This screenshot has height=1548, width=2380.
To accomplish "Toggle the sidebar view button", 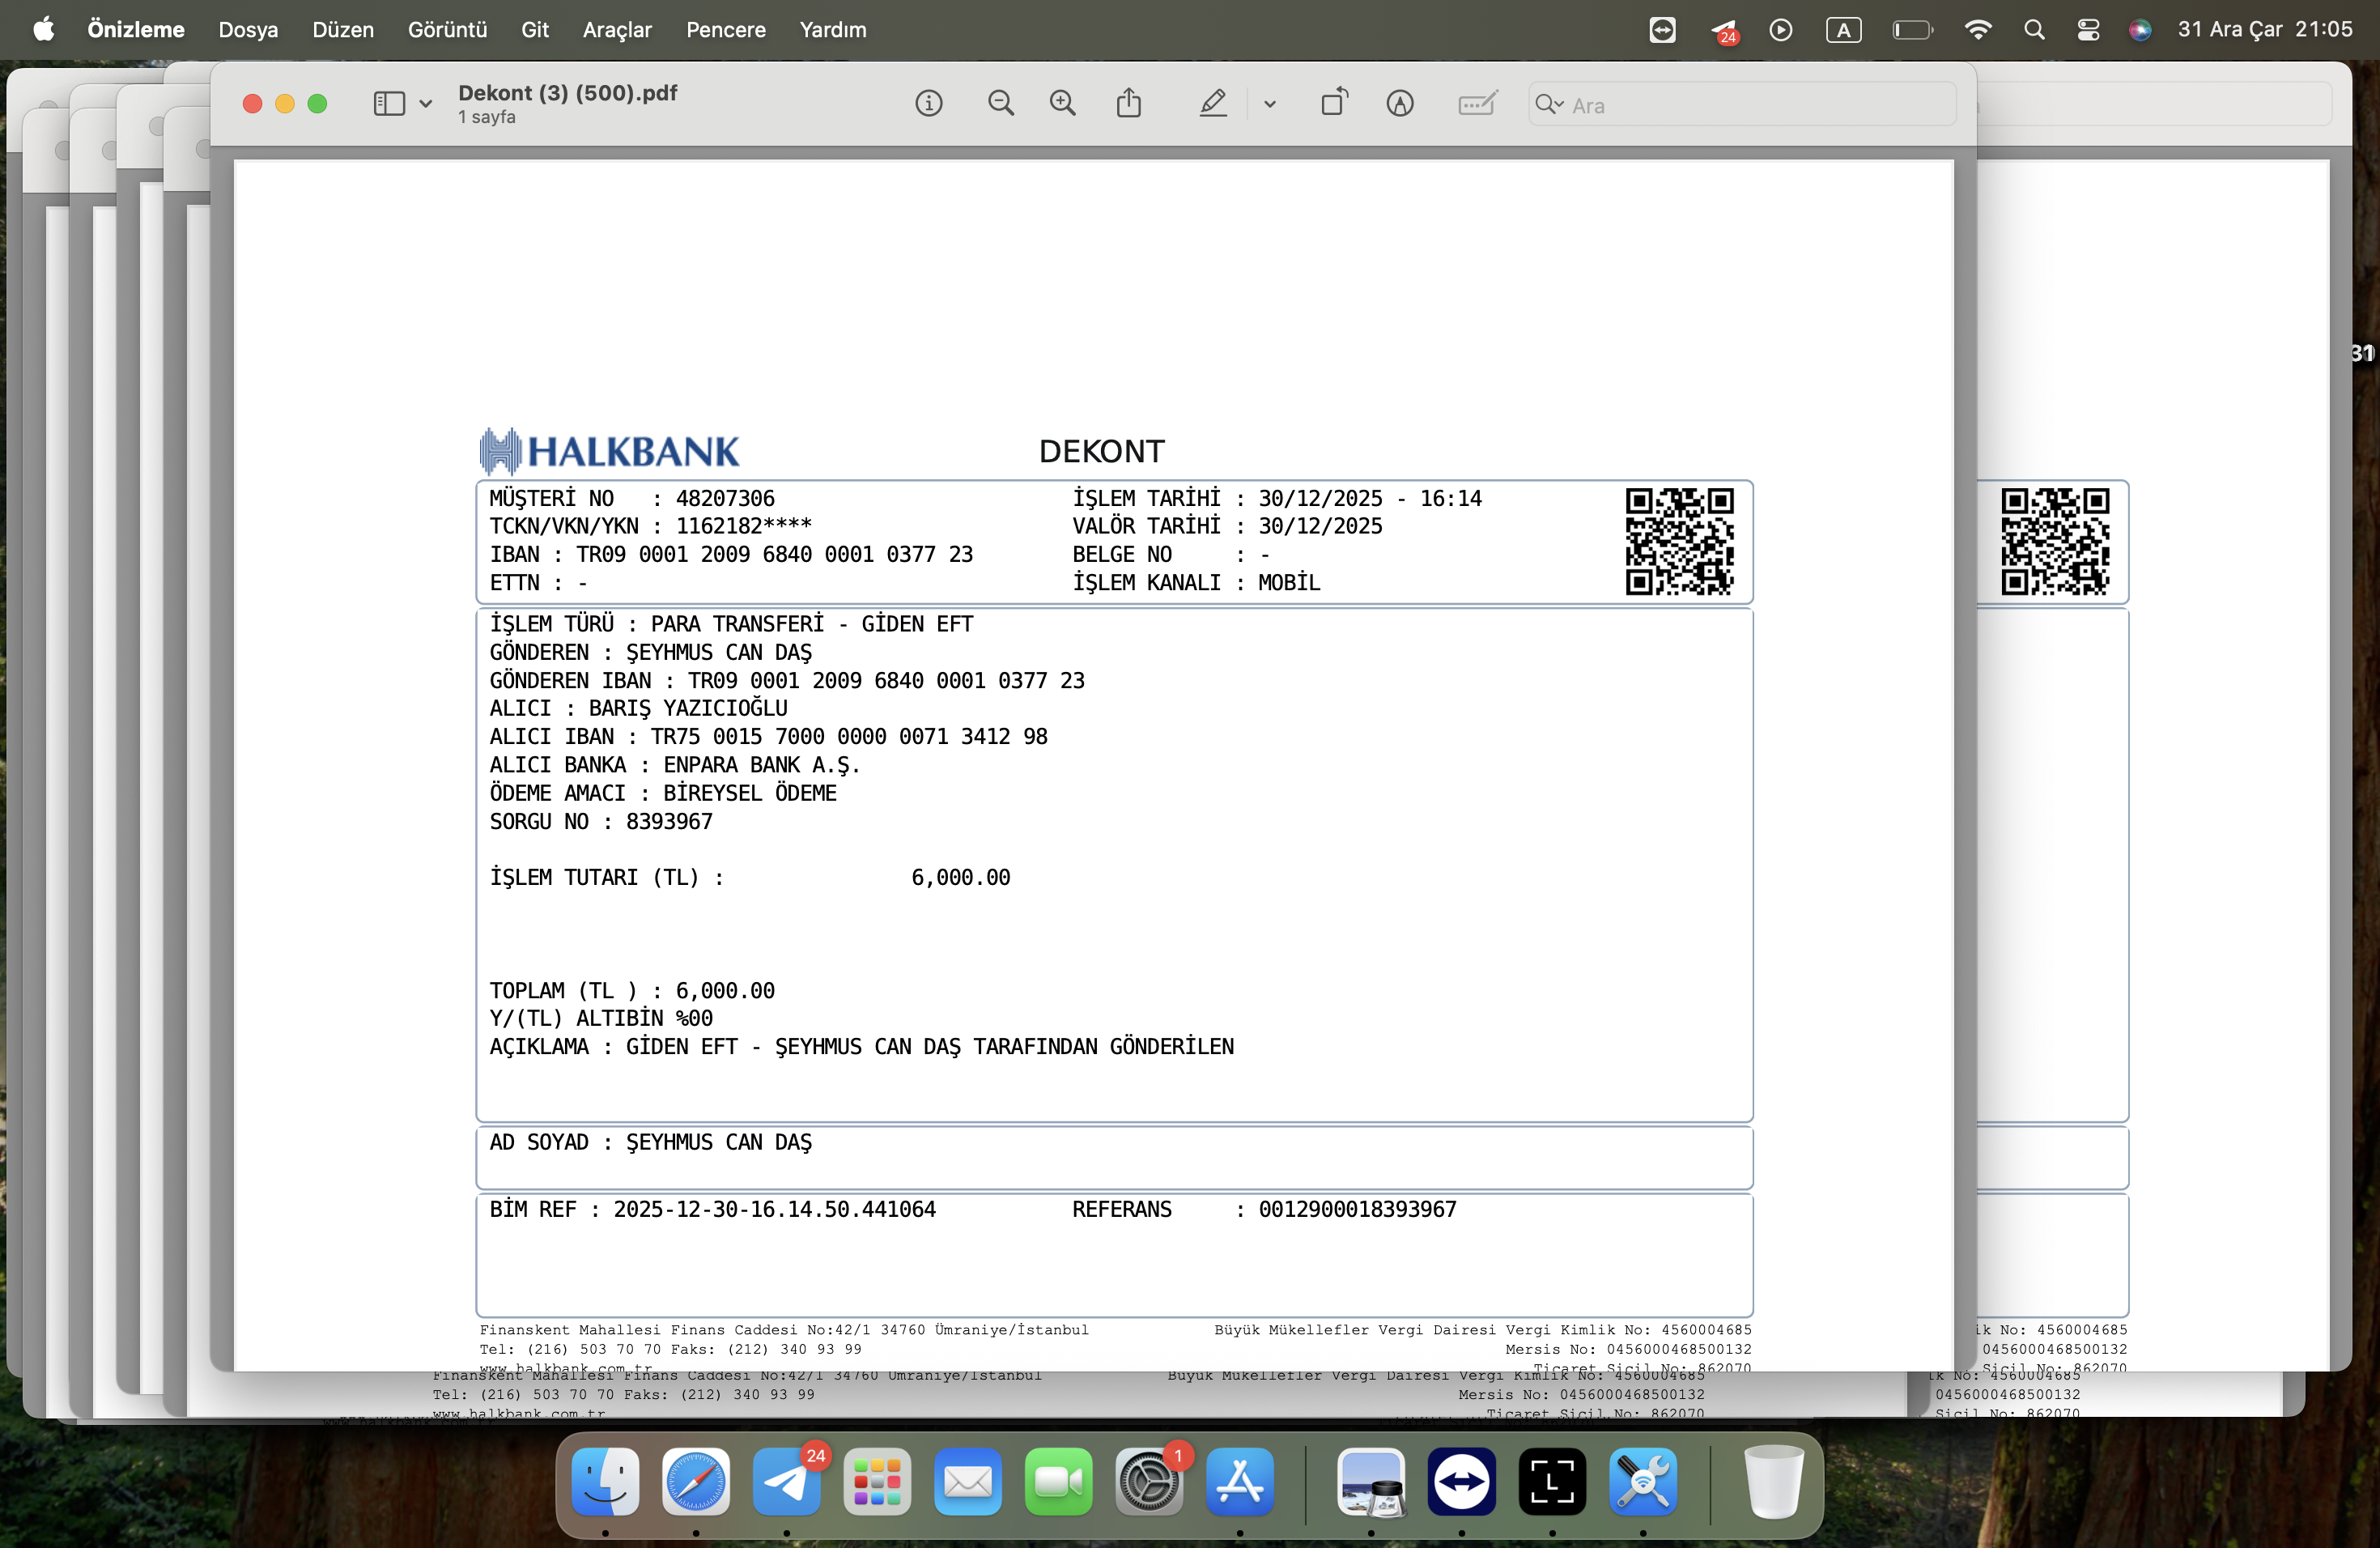I will tap(389, 103).
